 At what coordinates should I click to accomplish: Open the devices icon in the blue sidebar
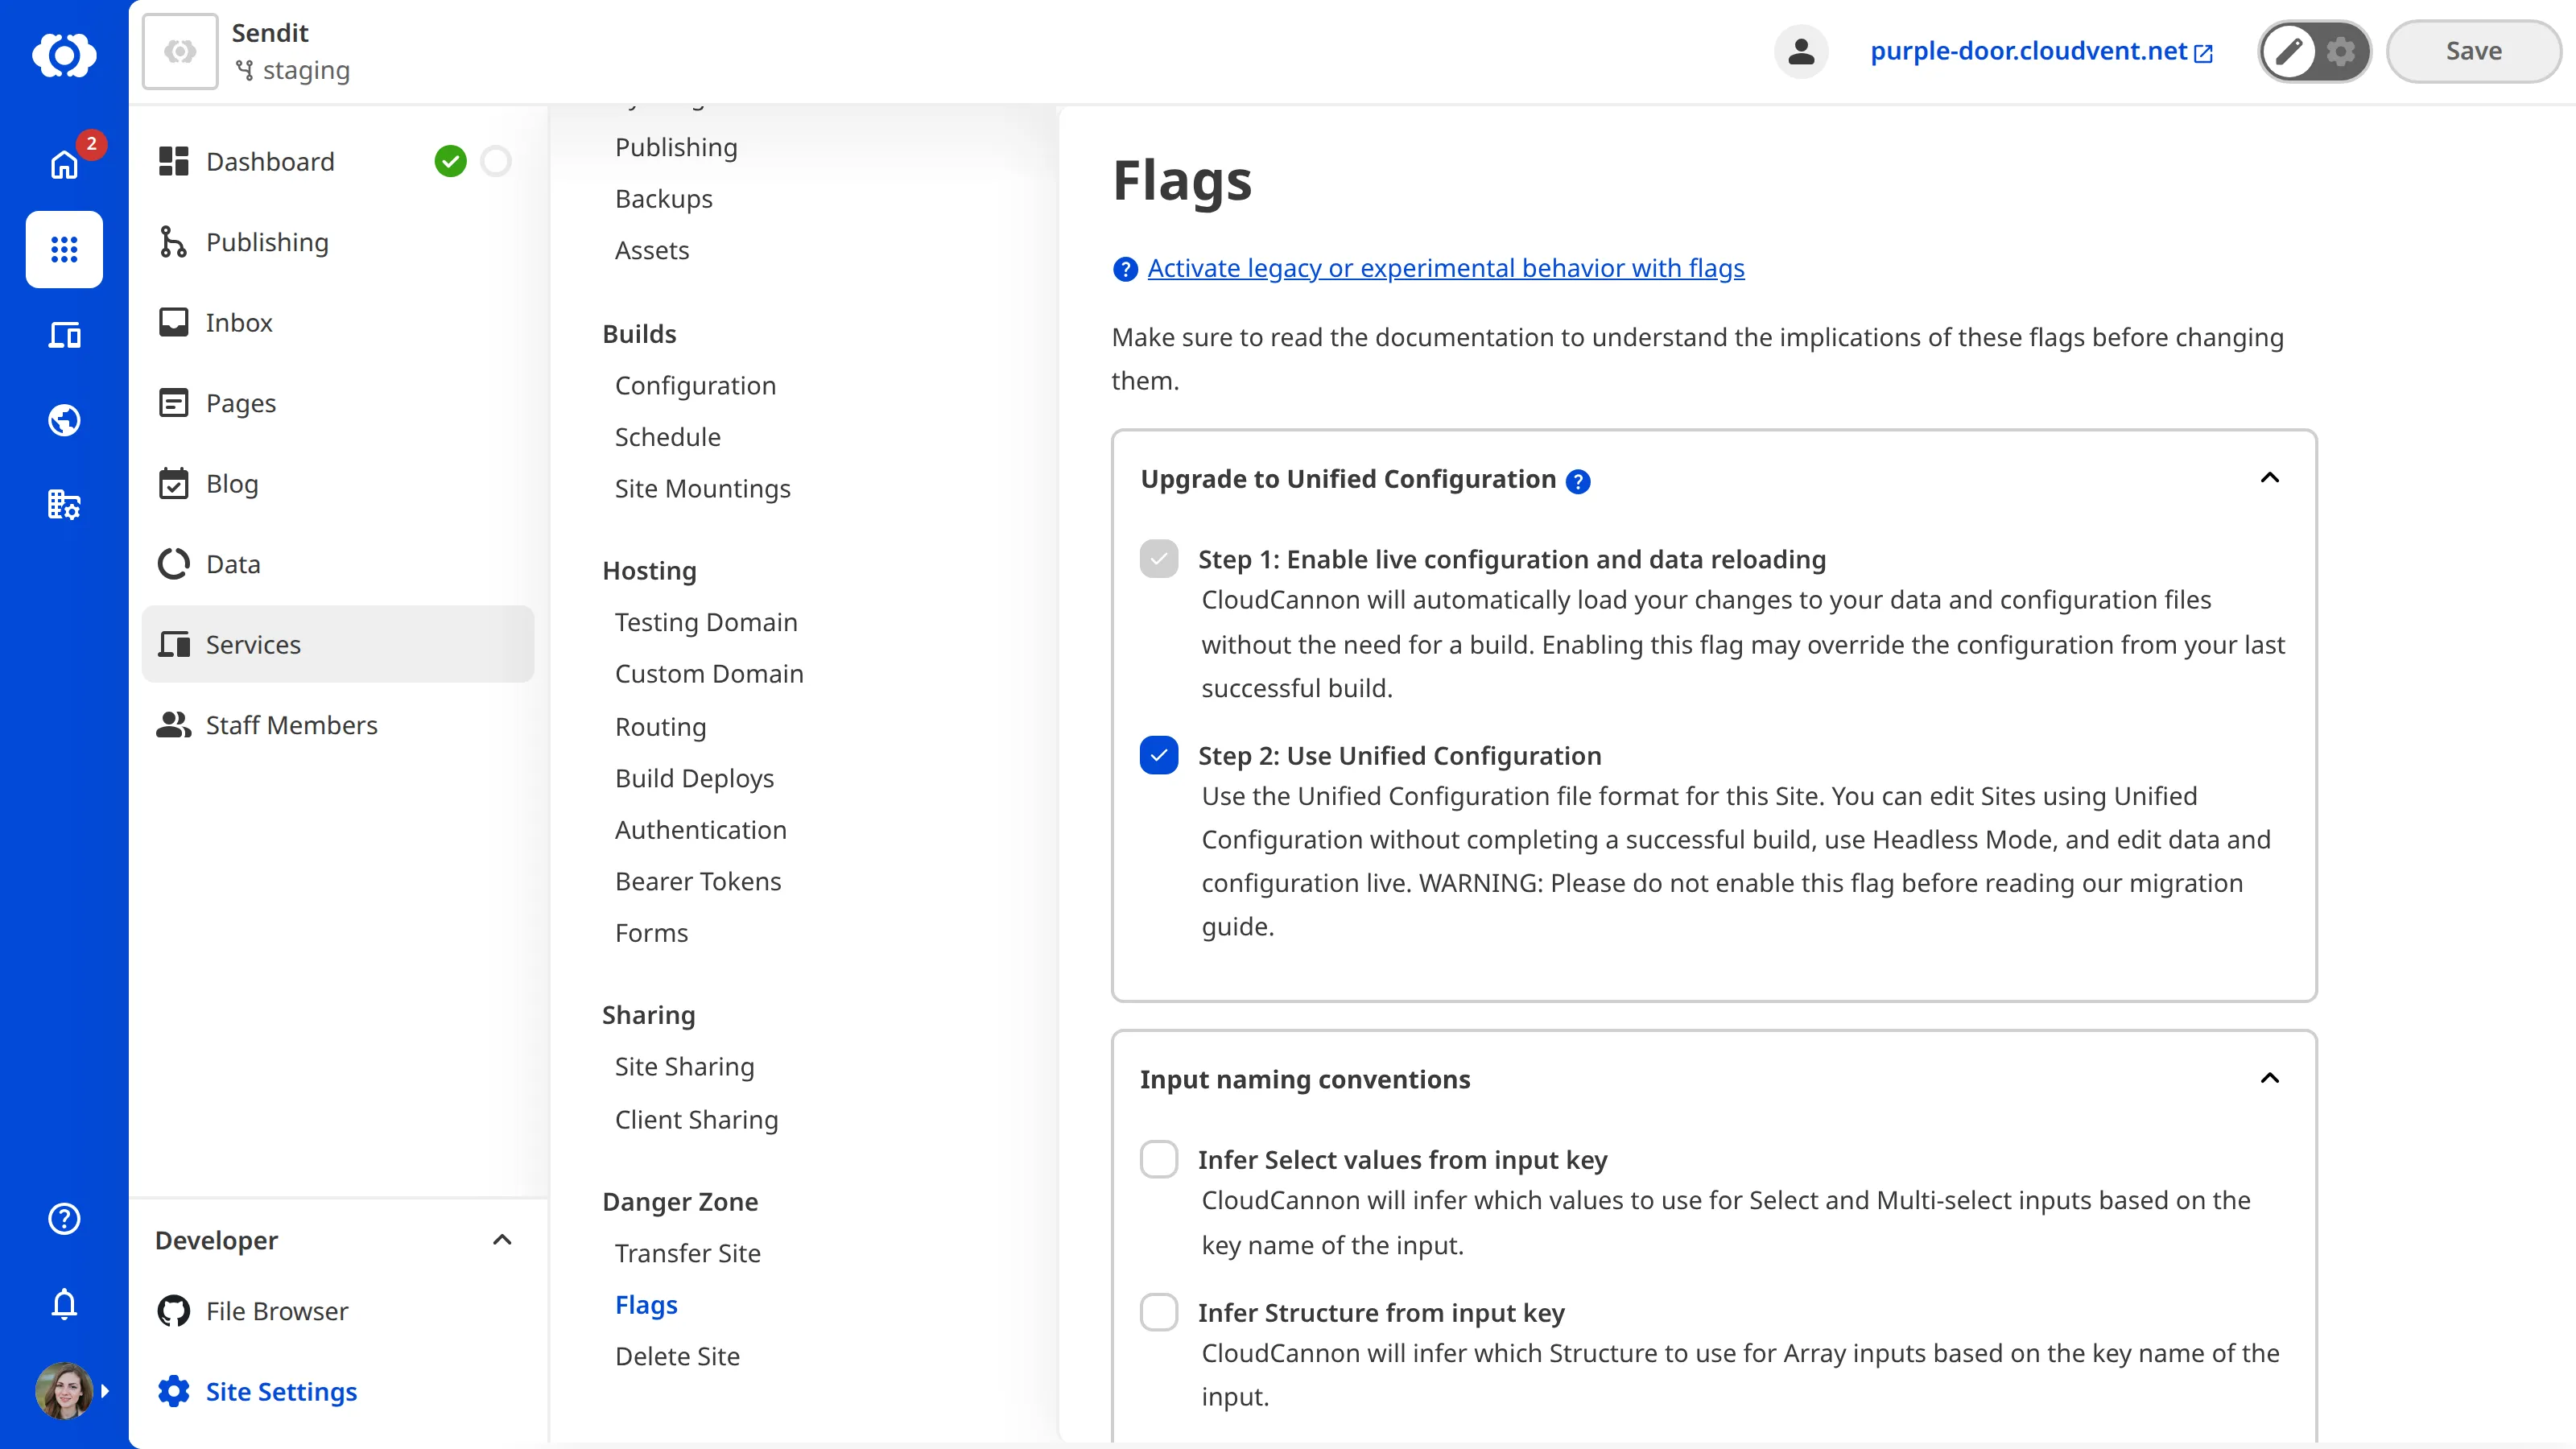tap(64, 335)
